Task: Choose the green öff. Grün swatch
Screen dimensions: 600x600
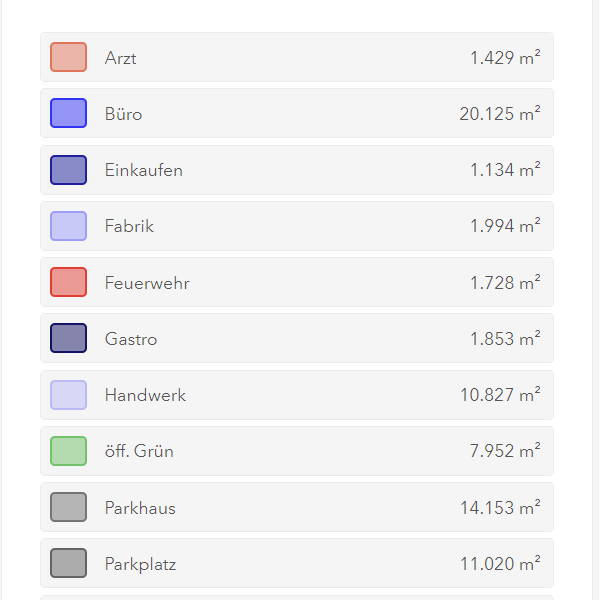Action: (x=68, y=451)
